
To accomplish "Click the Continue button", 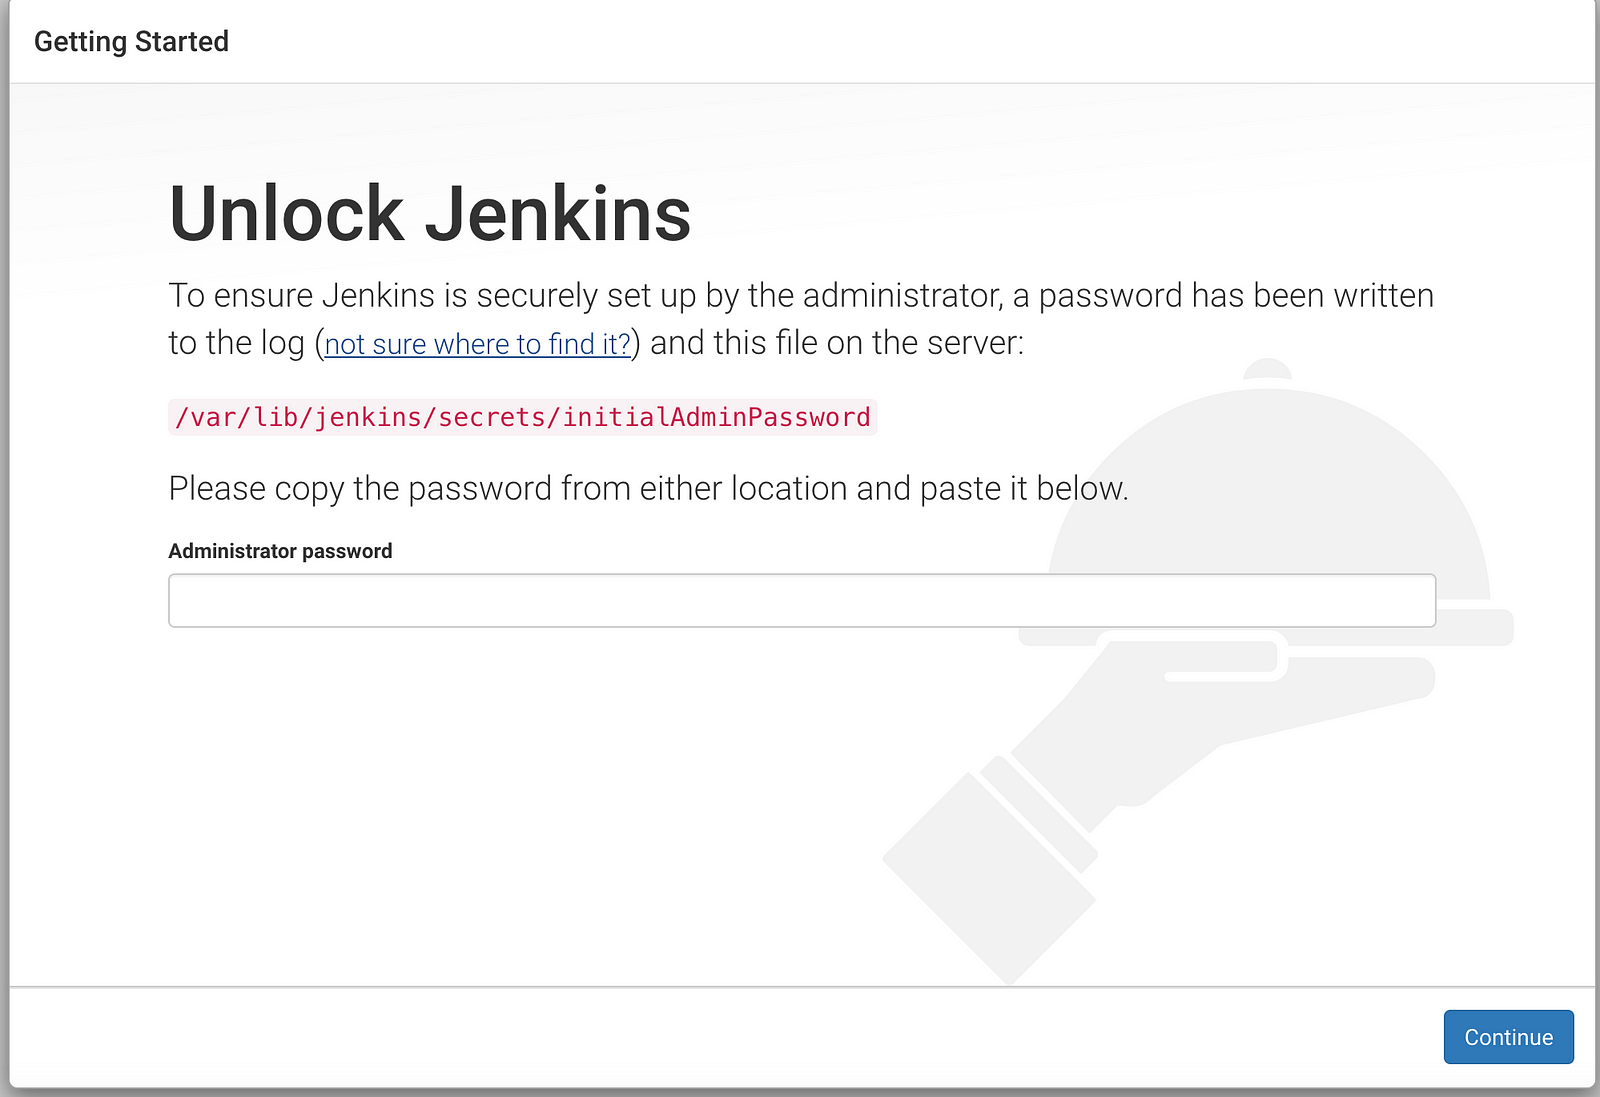I will pyautogui.click(x=1508, y=1037).
